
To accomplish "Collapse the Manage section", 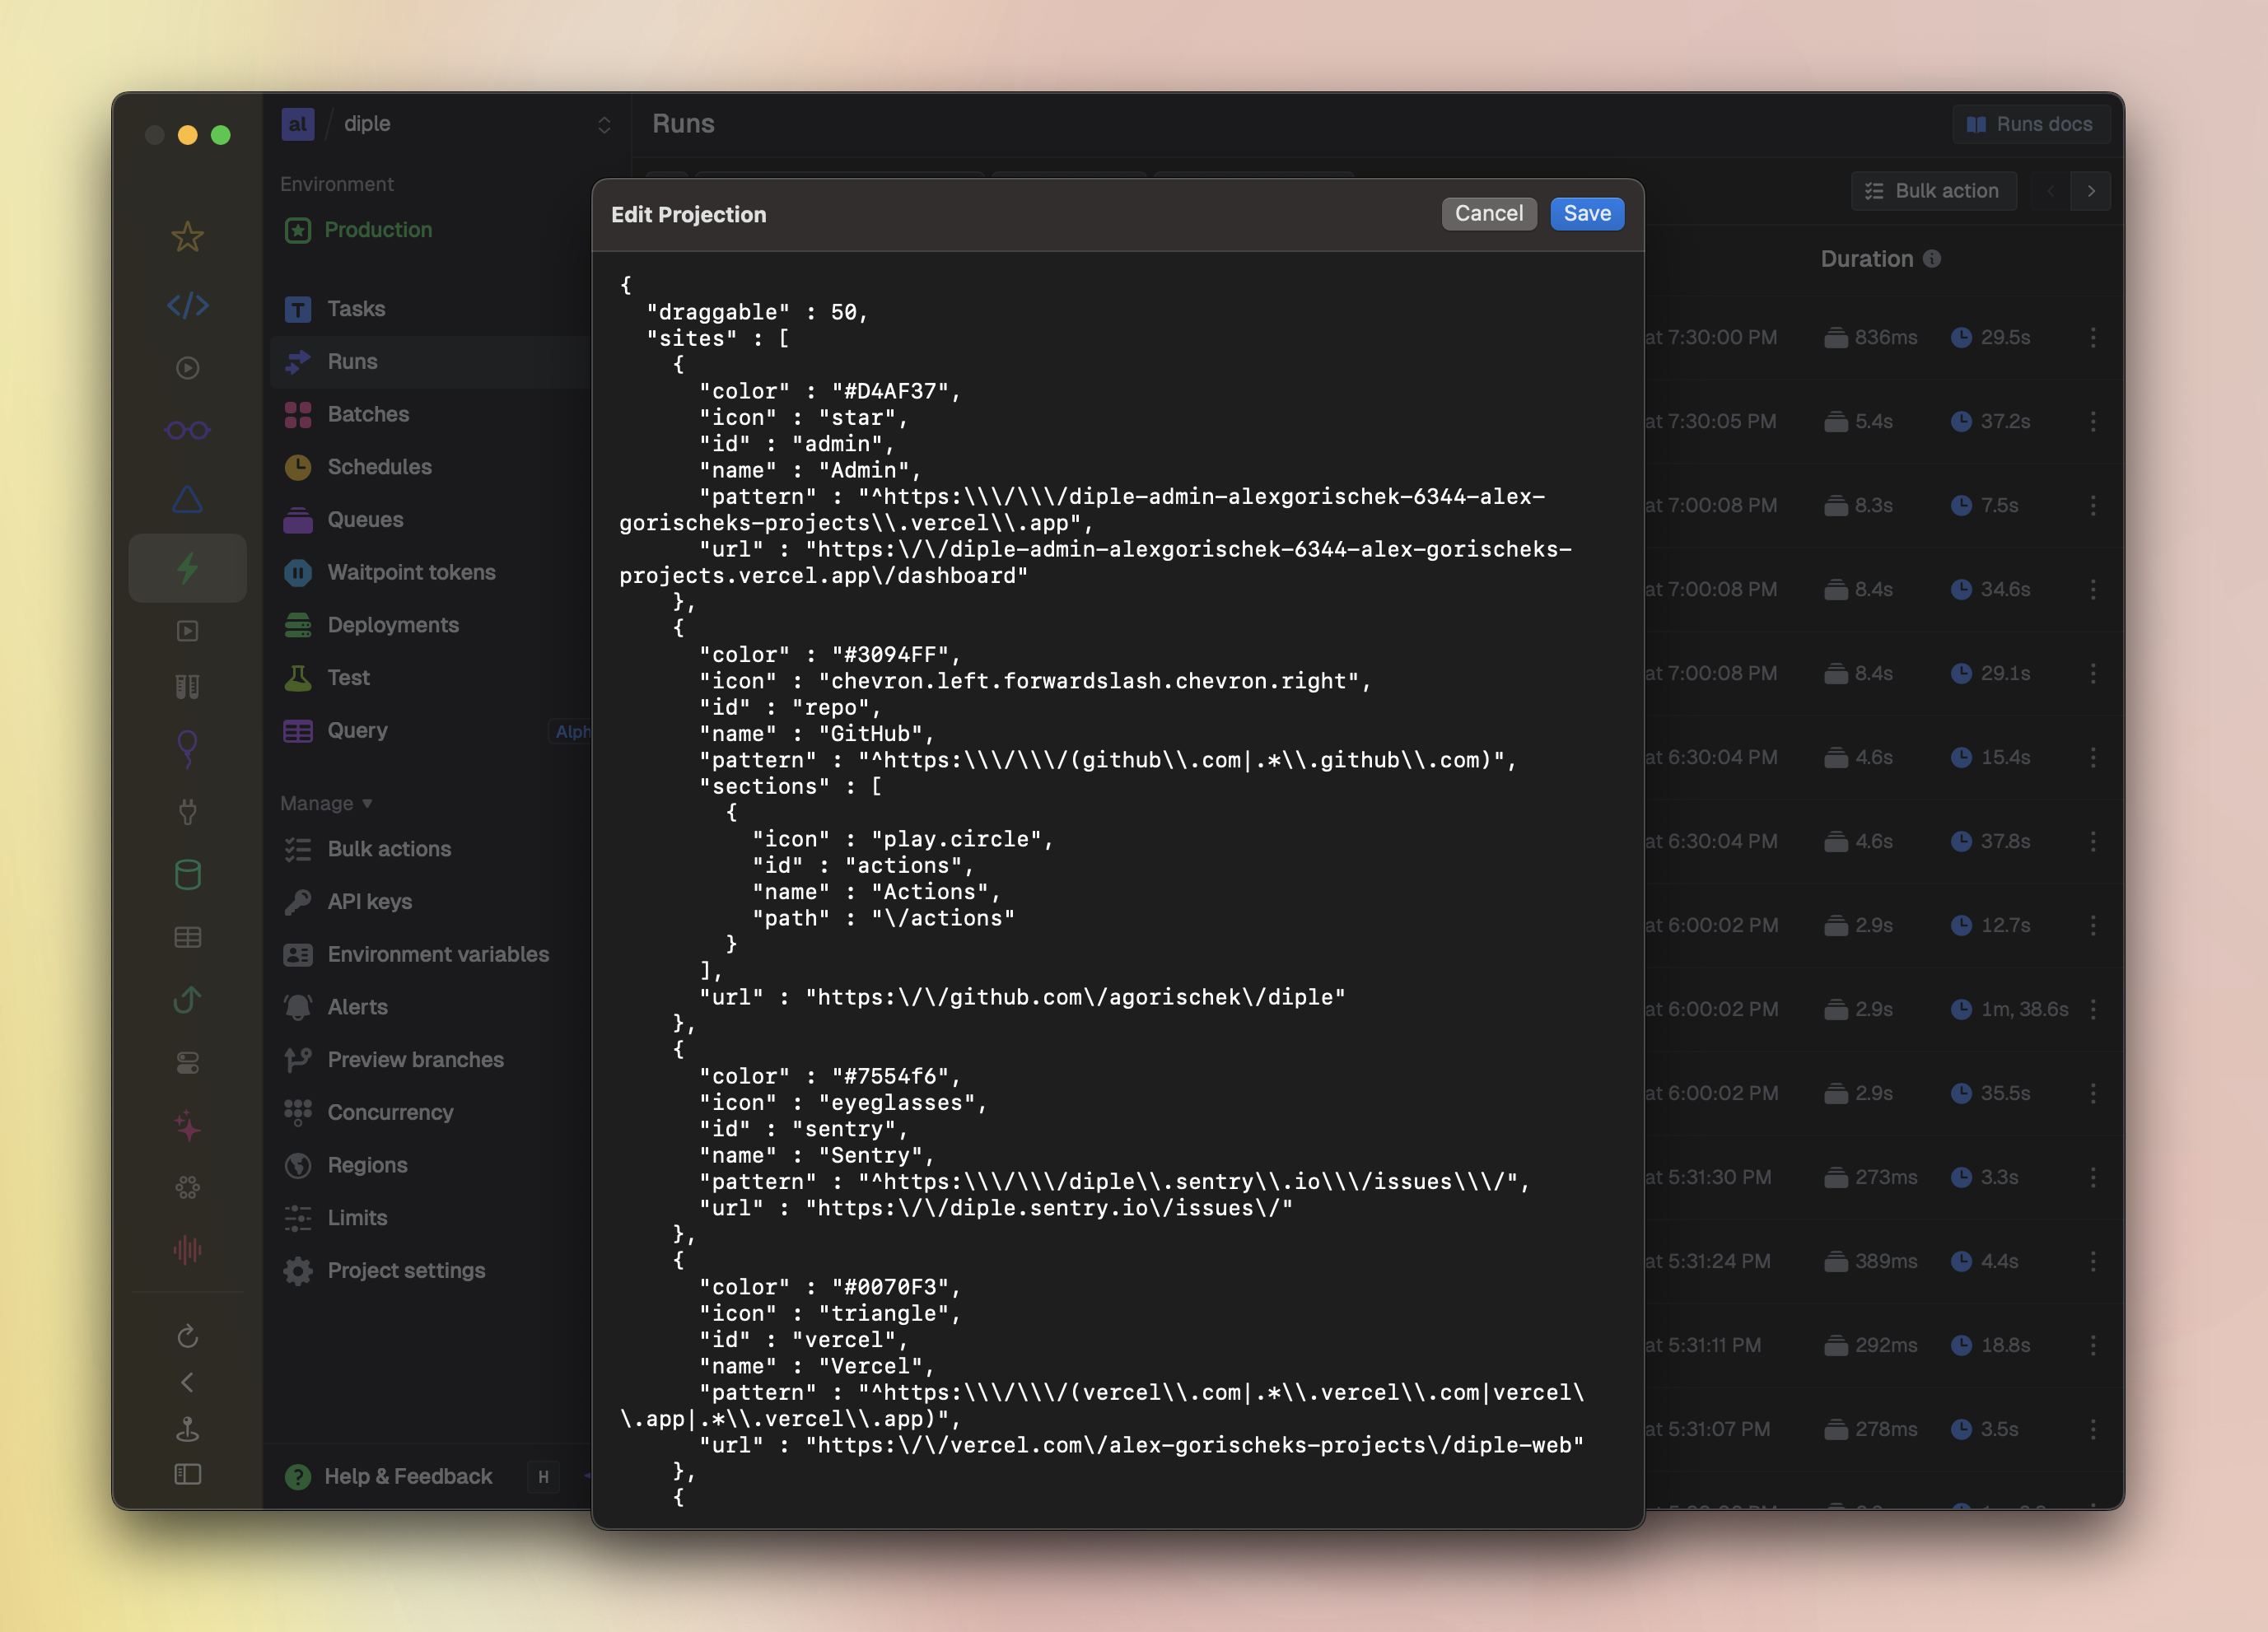I will pos(326,803).
